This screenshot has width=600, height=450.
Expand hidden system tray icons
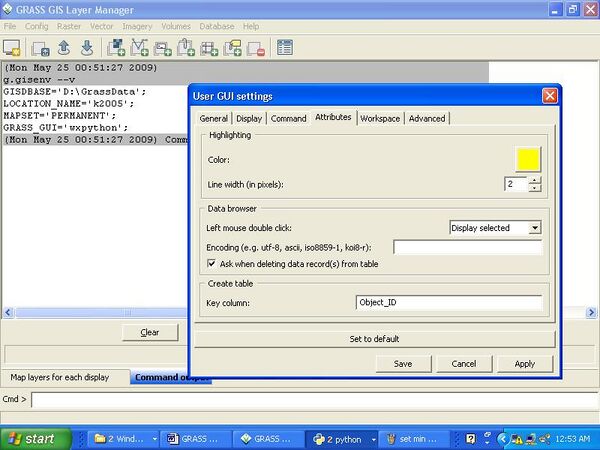[x=502, y=439]
